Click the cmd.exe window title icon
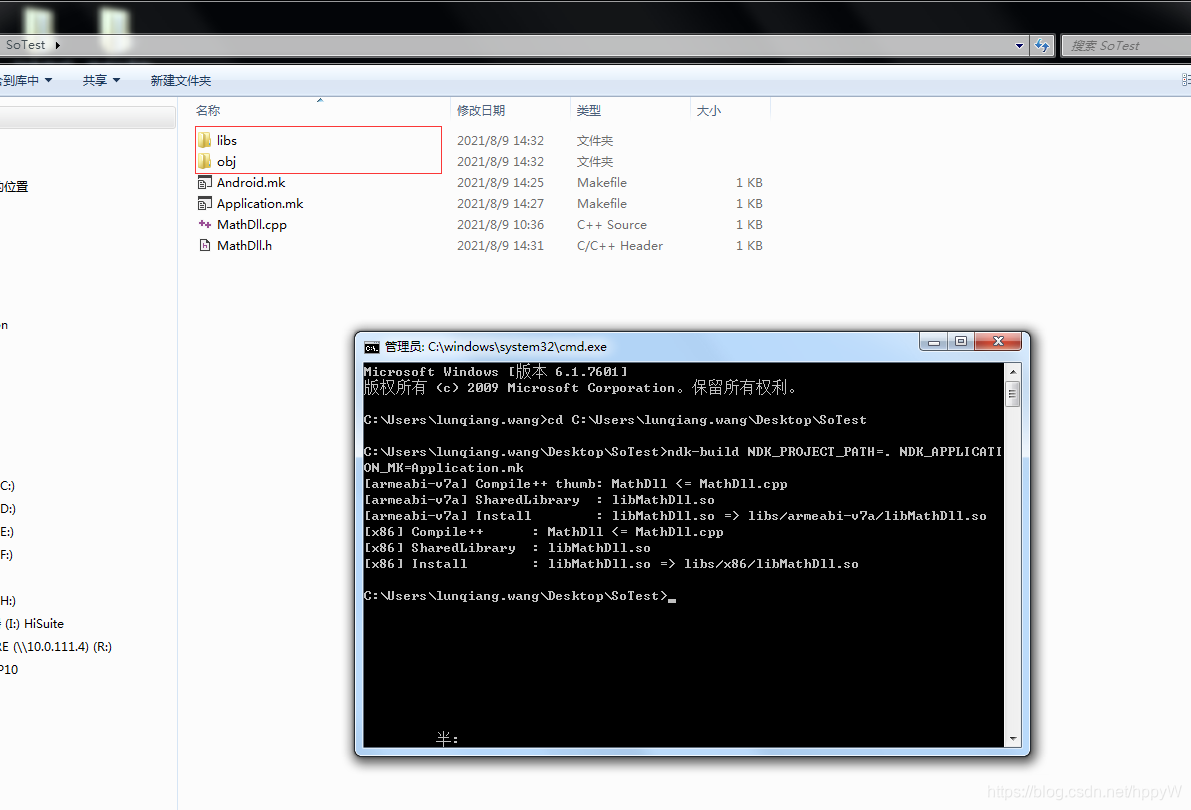Screen dimensions: 1191x810 (x=371, y=347)
